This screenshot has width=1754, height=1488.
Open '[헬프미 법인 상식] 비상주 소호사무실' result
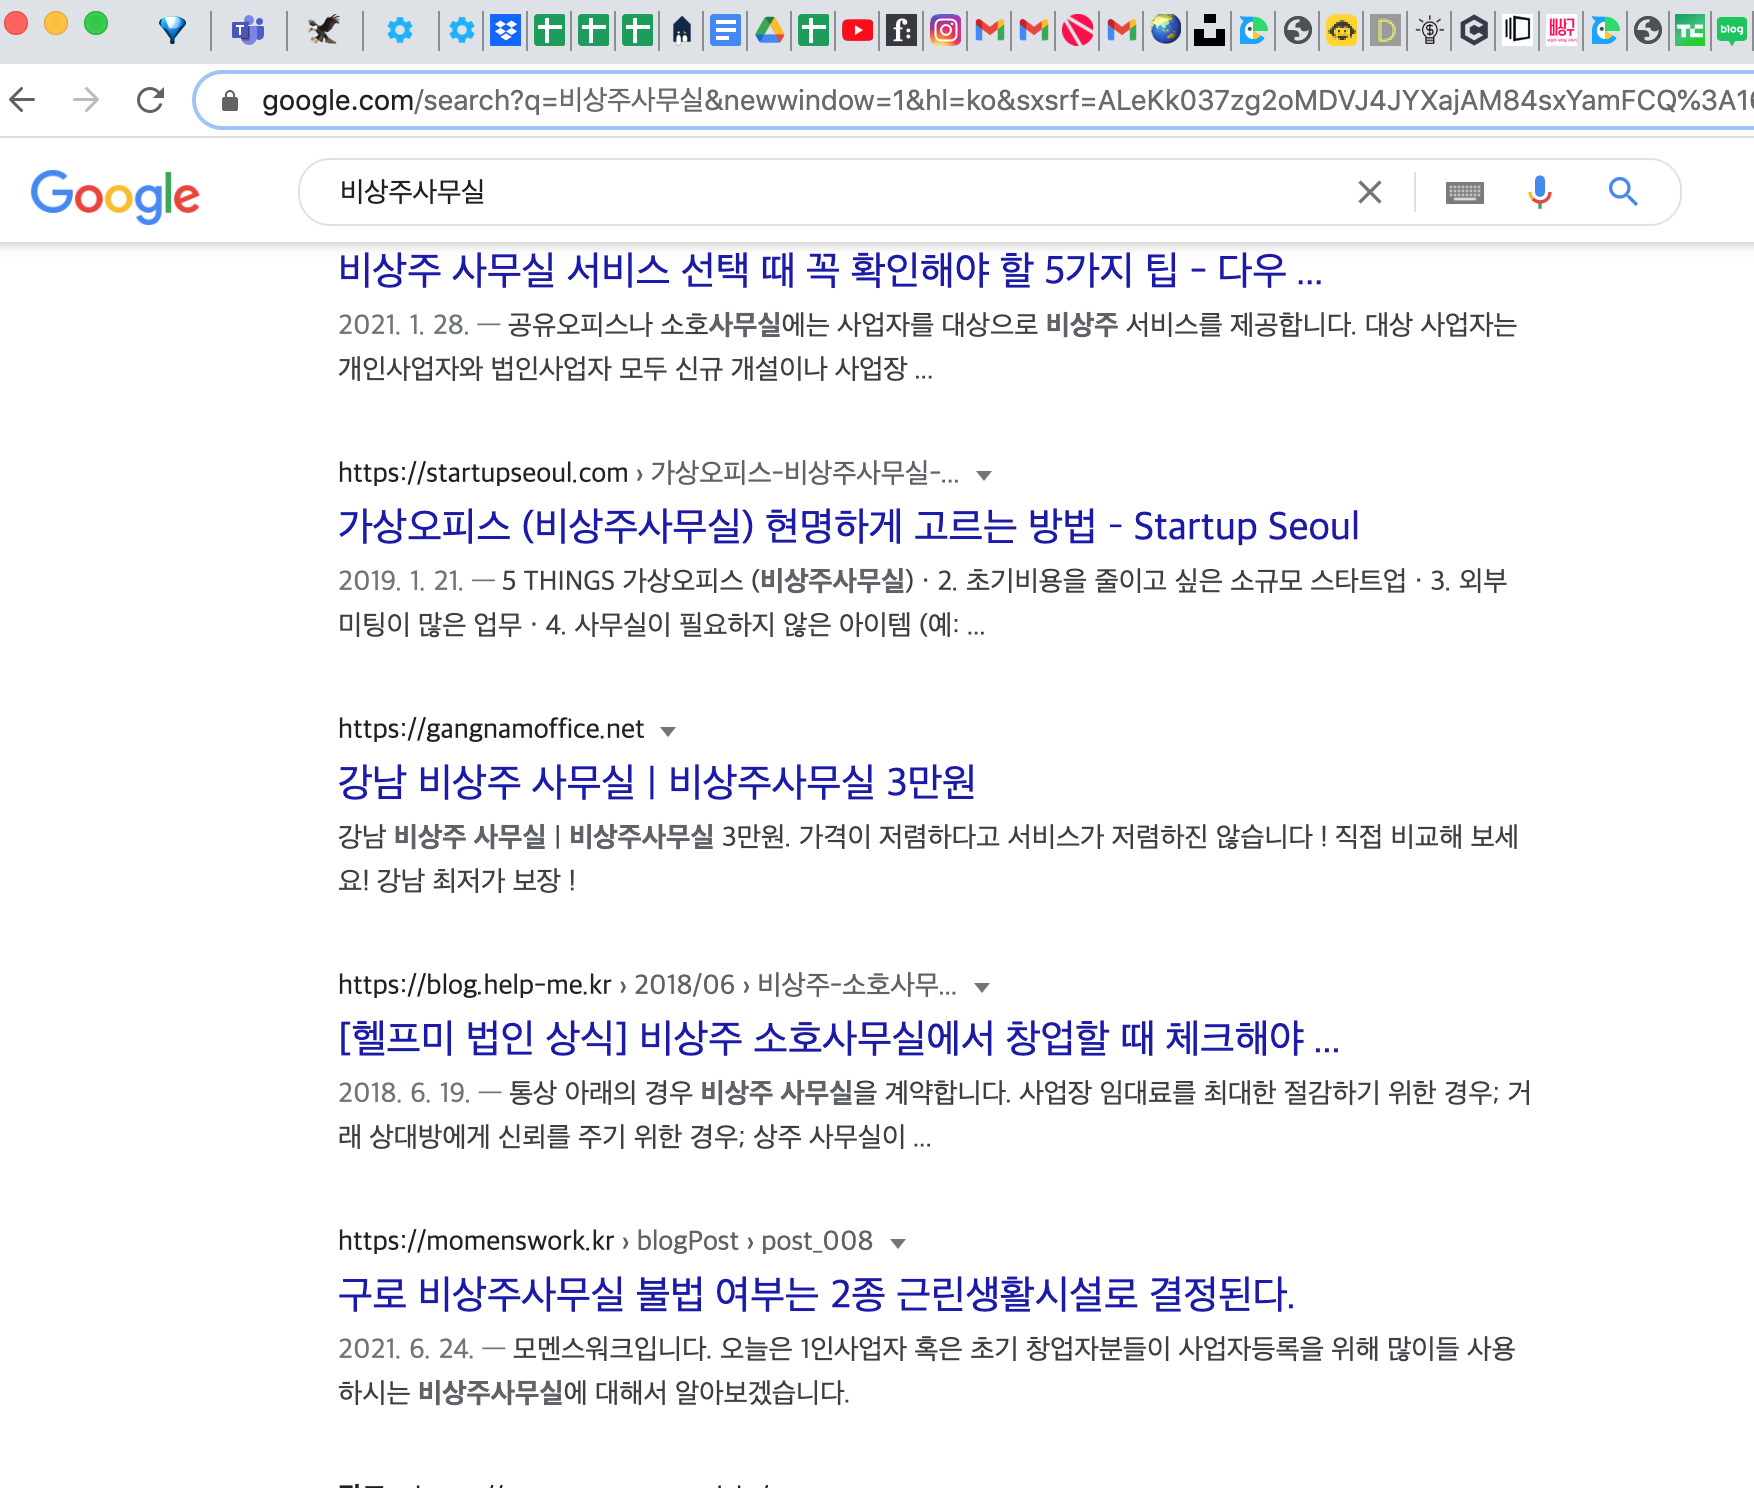[x=838, y=1038]
